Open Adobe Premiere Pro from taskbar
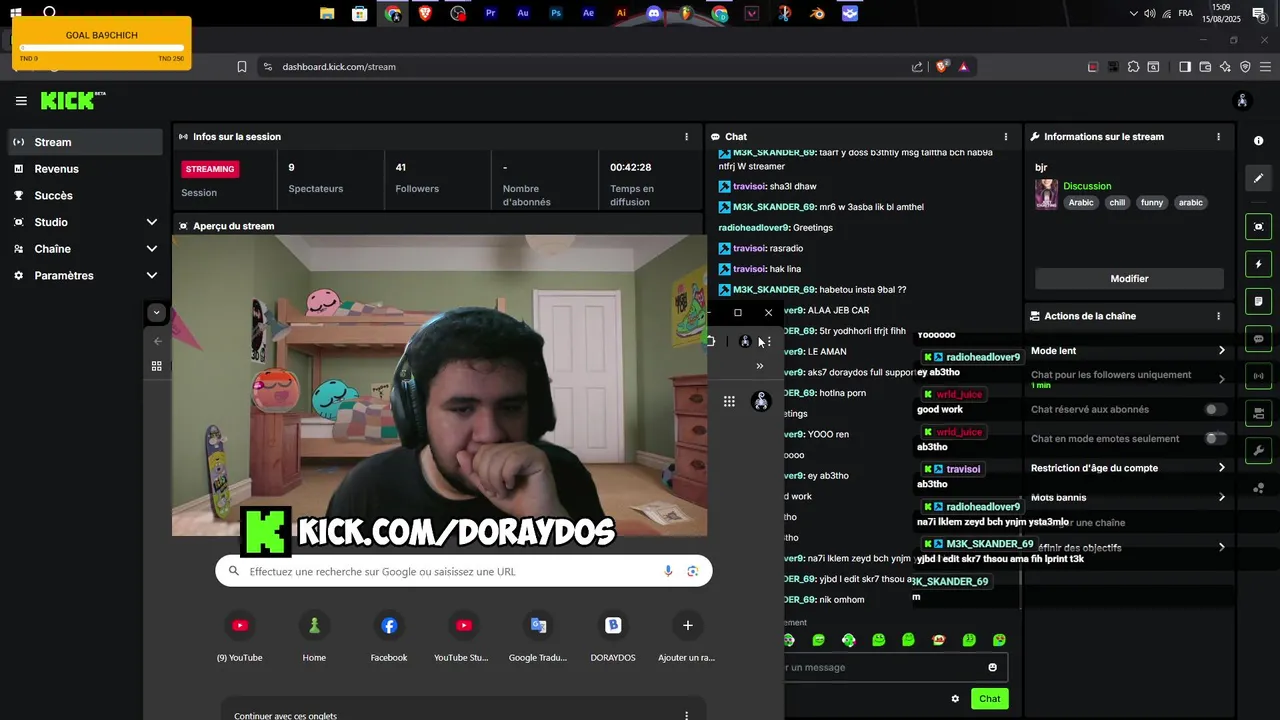The width and height of the screenshot is (1280, 720). click(x=490, y=14)
